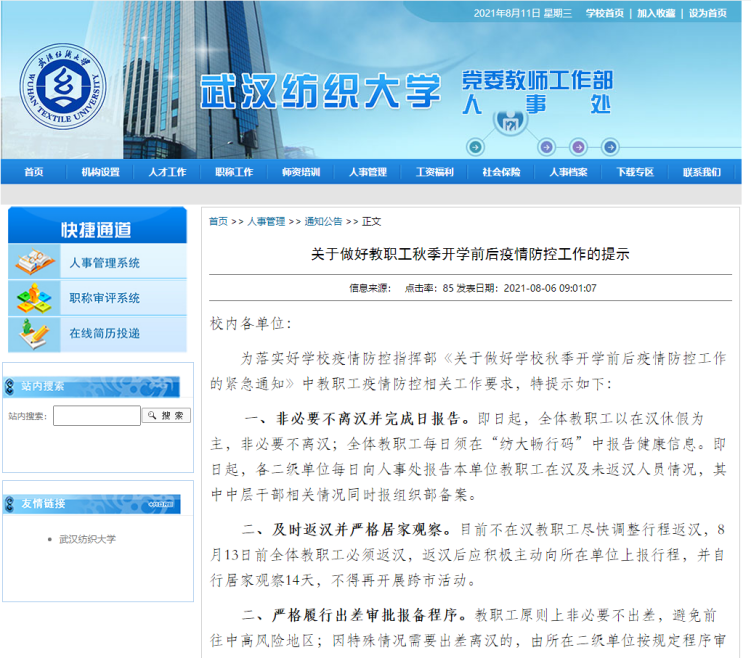
Task: Click the 信息来源 label
Action: (x=370, y=288)
